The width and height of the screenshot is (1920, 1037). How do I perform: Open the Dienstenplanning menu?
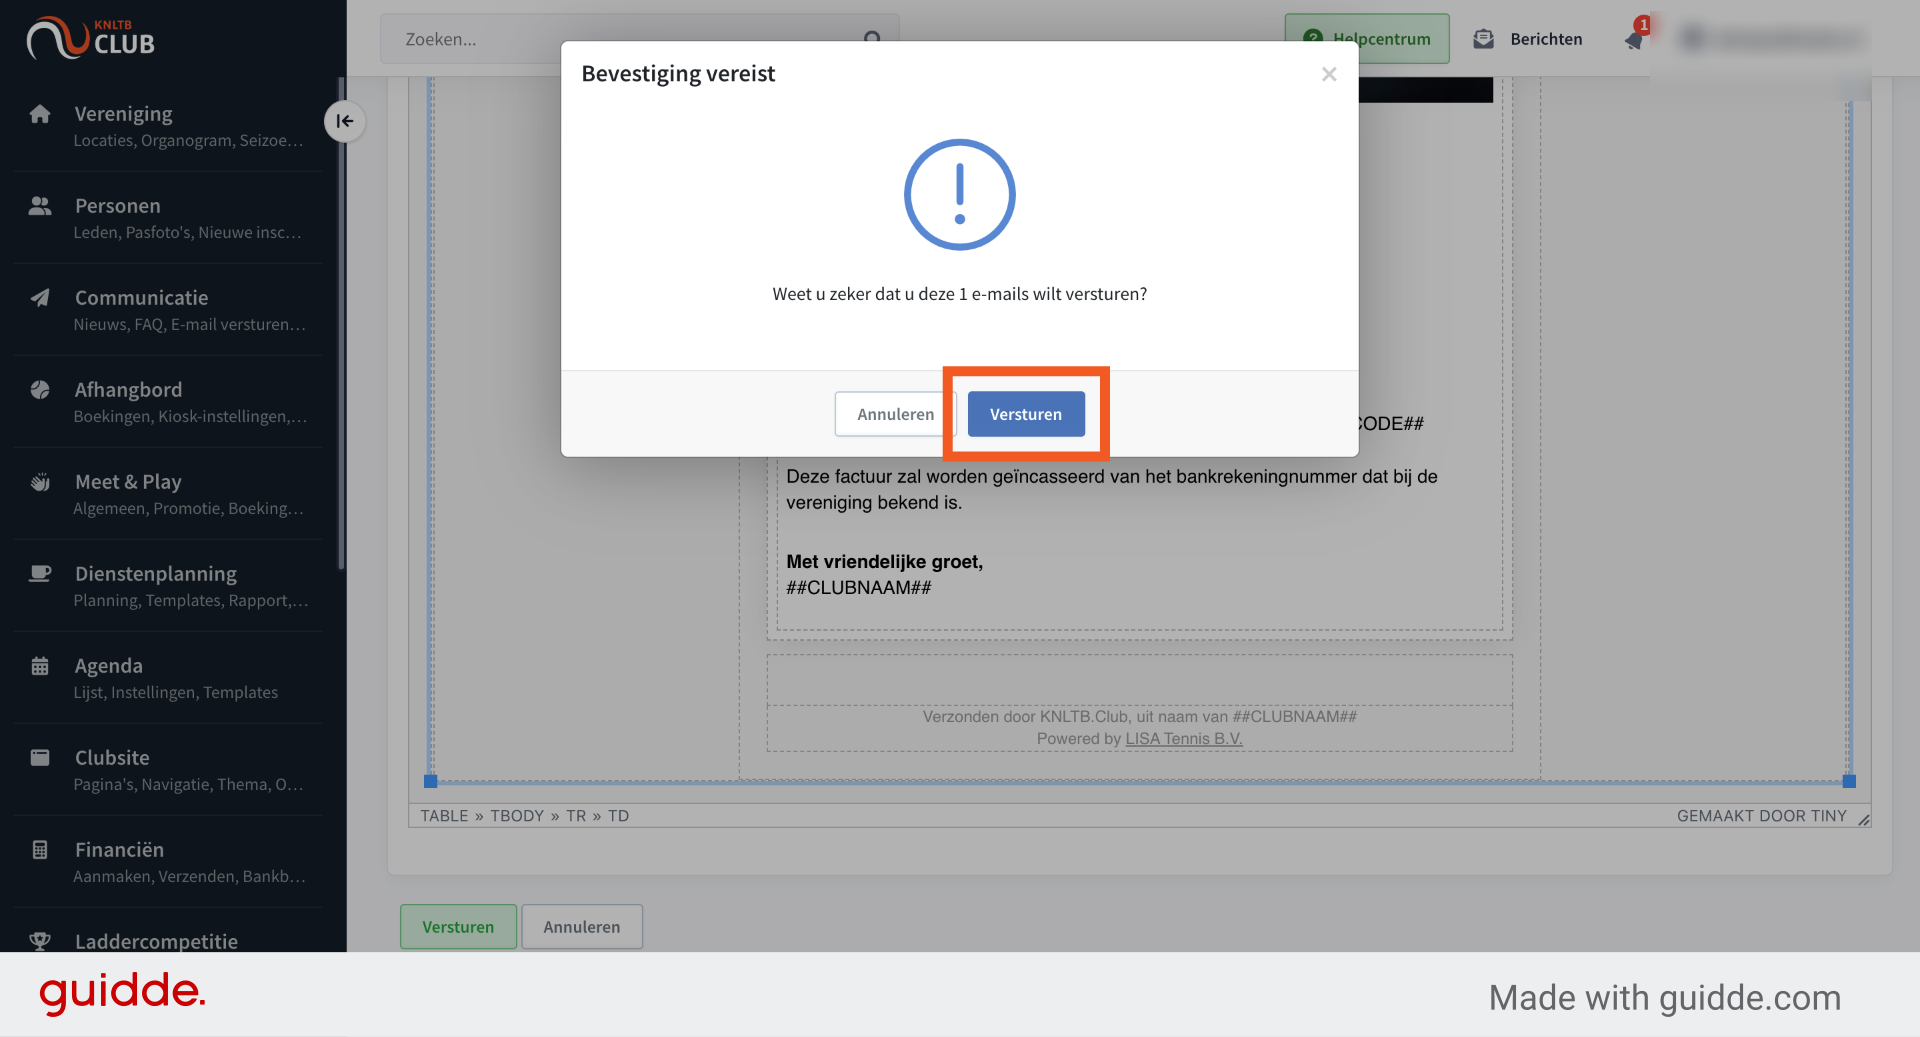click(x=168, y=586)
